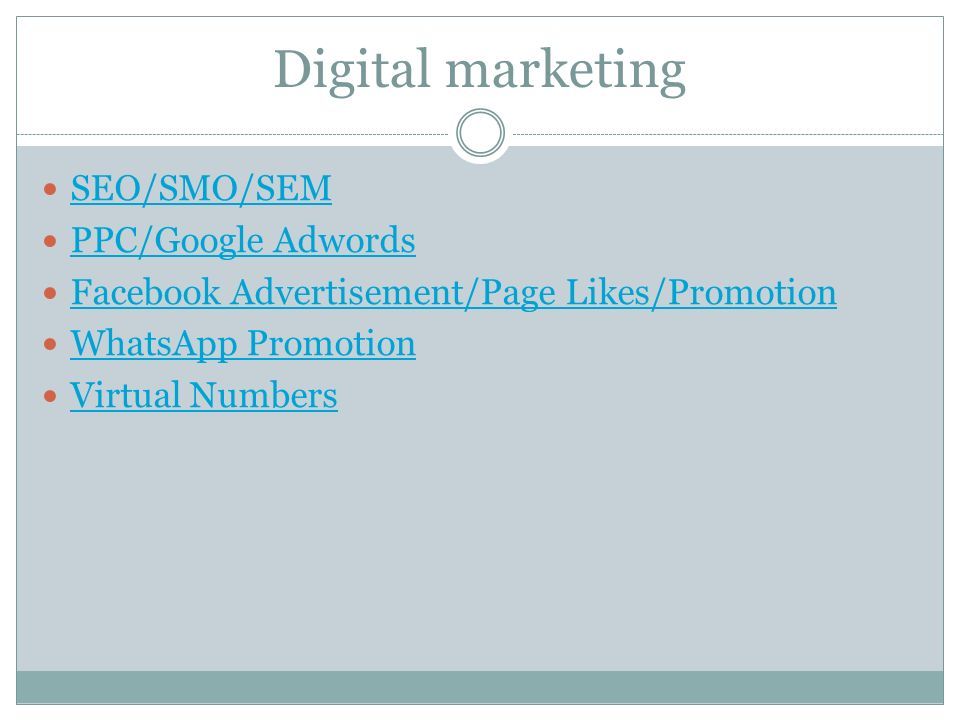The height and width of the screenshot is (720, 960).
Task: Click the orange bullet beside SEO/SMO/SEM
Action: [x=50, y=189]
